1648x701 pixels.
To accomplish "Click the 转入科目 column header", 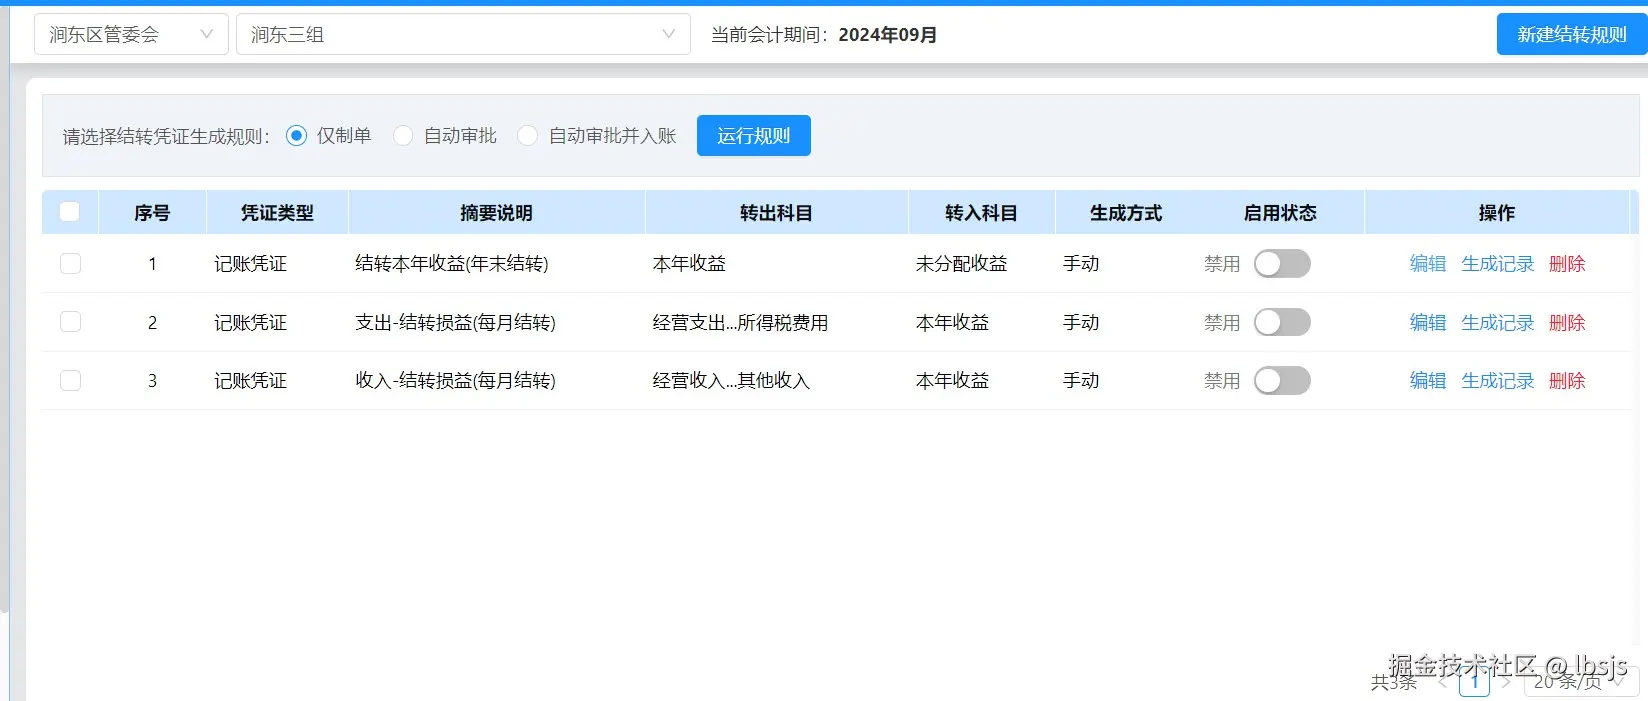I will click(x=981, y=213).
